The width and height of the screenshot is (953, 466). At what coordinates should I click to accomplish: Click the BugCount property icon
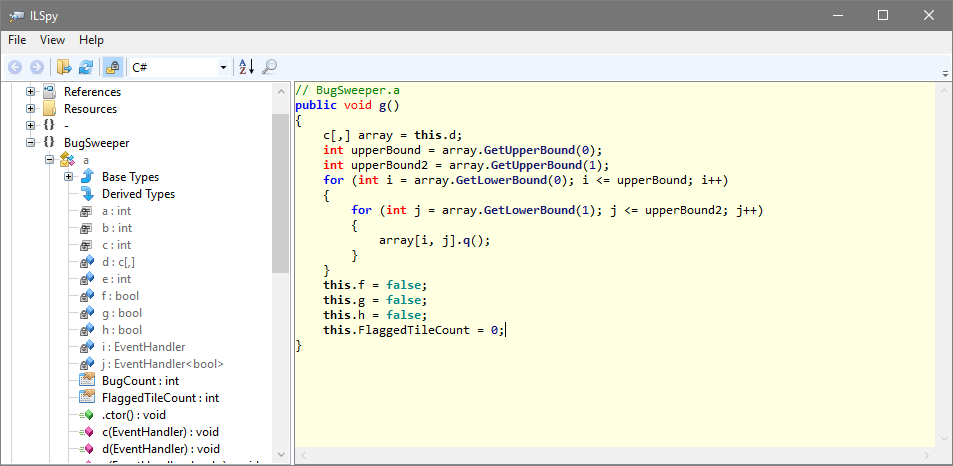87,381
